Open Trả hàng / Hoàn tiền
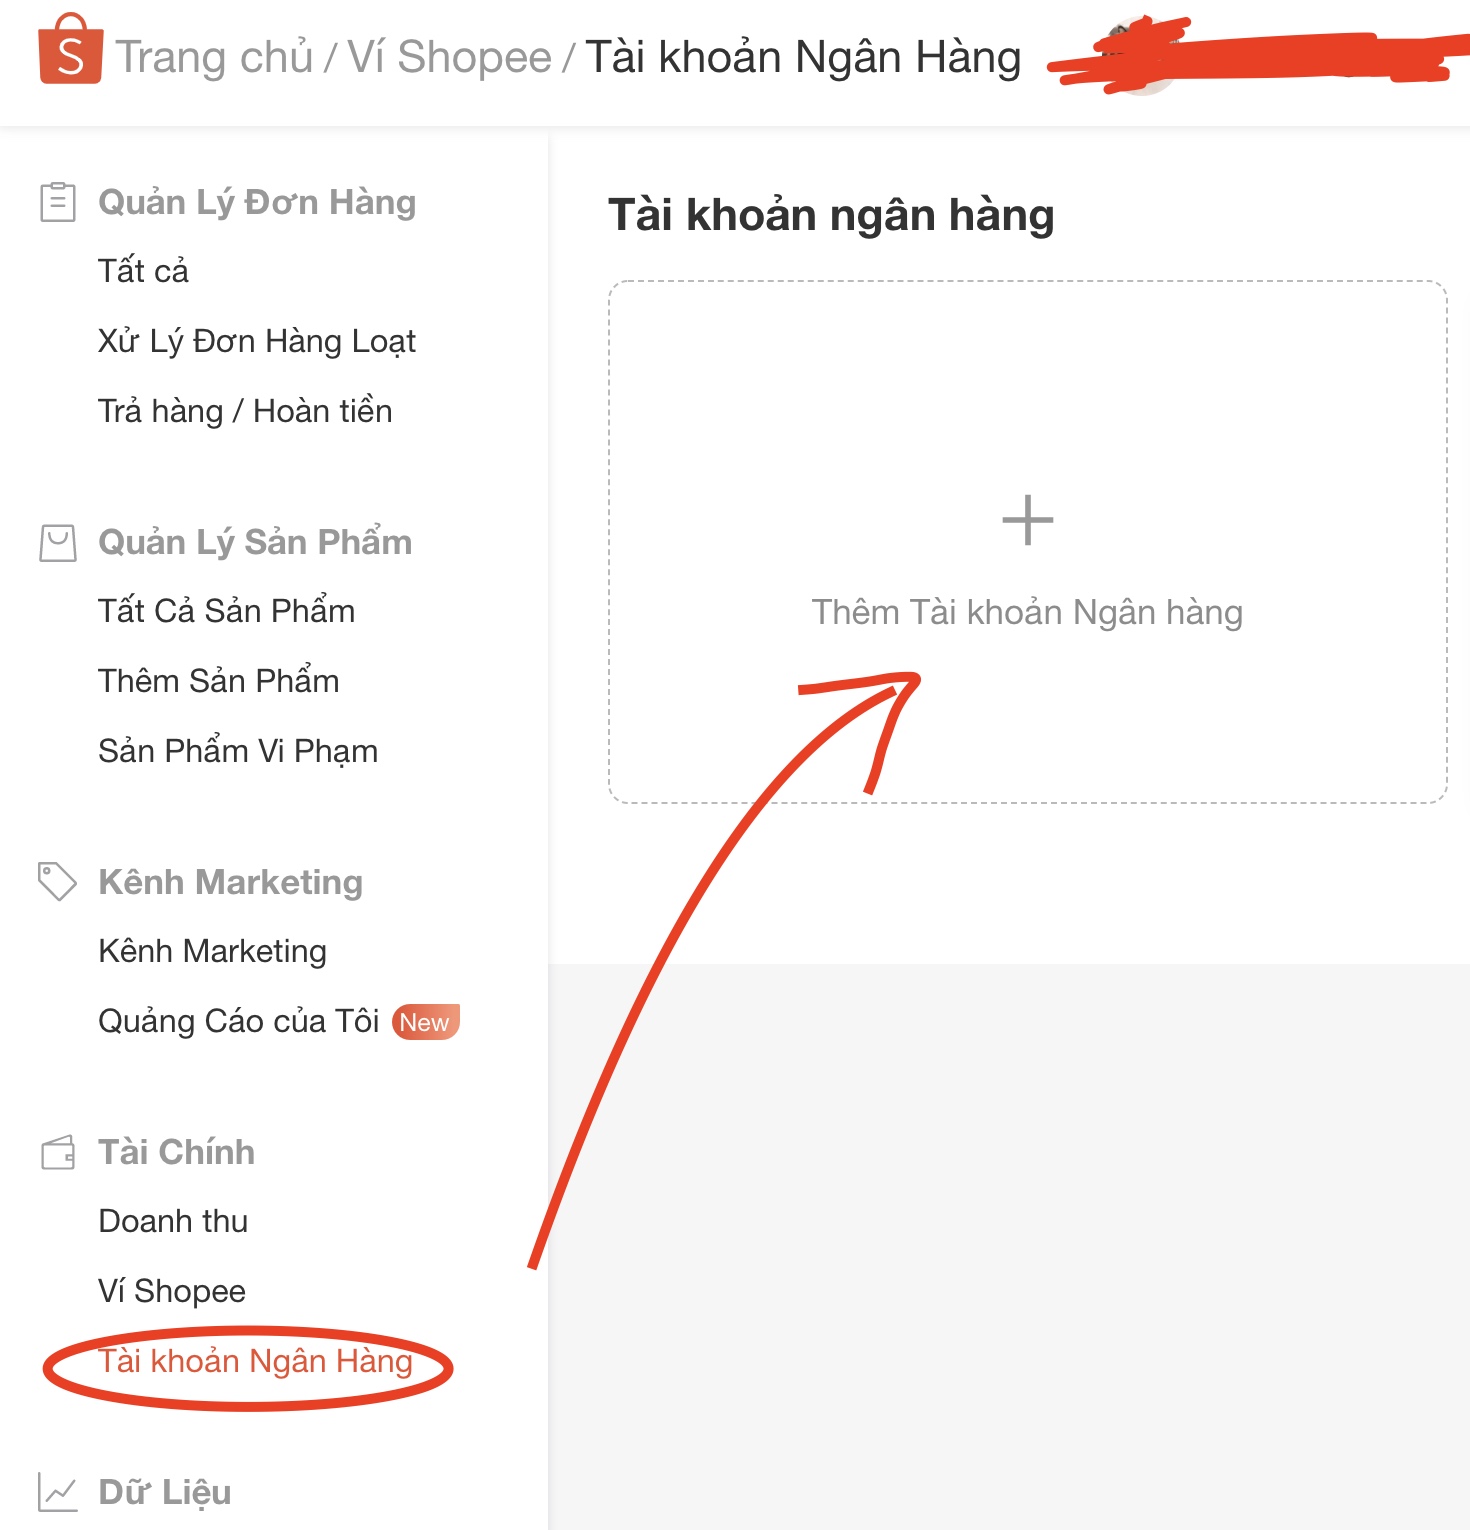 (x=245, y=411)
